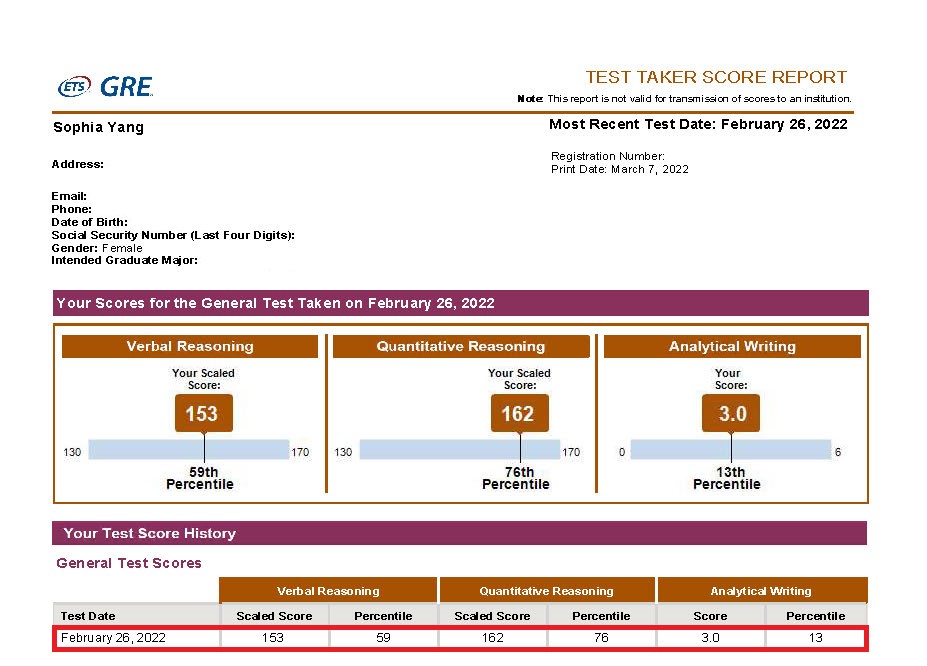
Task: Click the 130 minimum label on Quantitative scale
Action: click(x=343, y=452)
